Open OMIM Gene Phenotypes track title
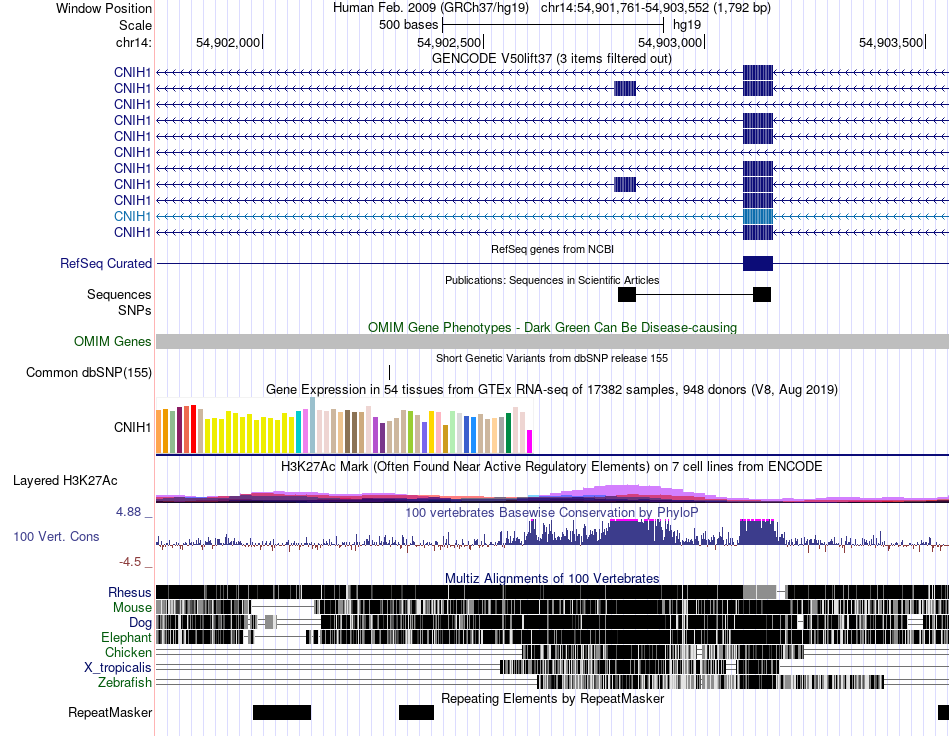Screen dimensions: 950x736 point(553,328)
